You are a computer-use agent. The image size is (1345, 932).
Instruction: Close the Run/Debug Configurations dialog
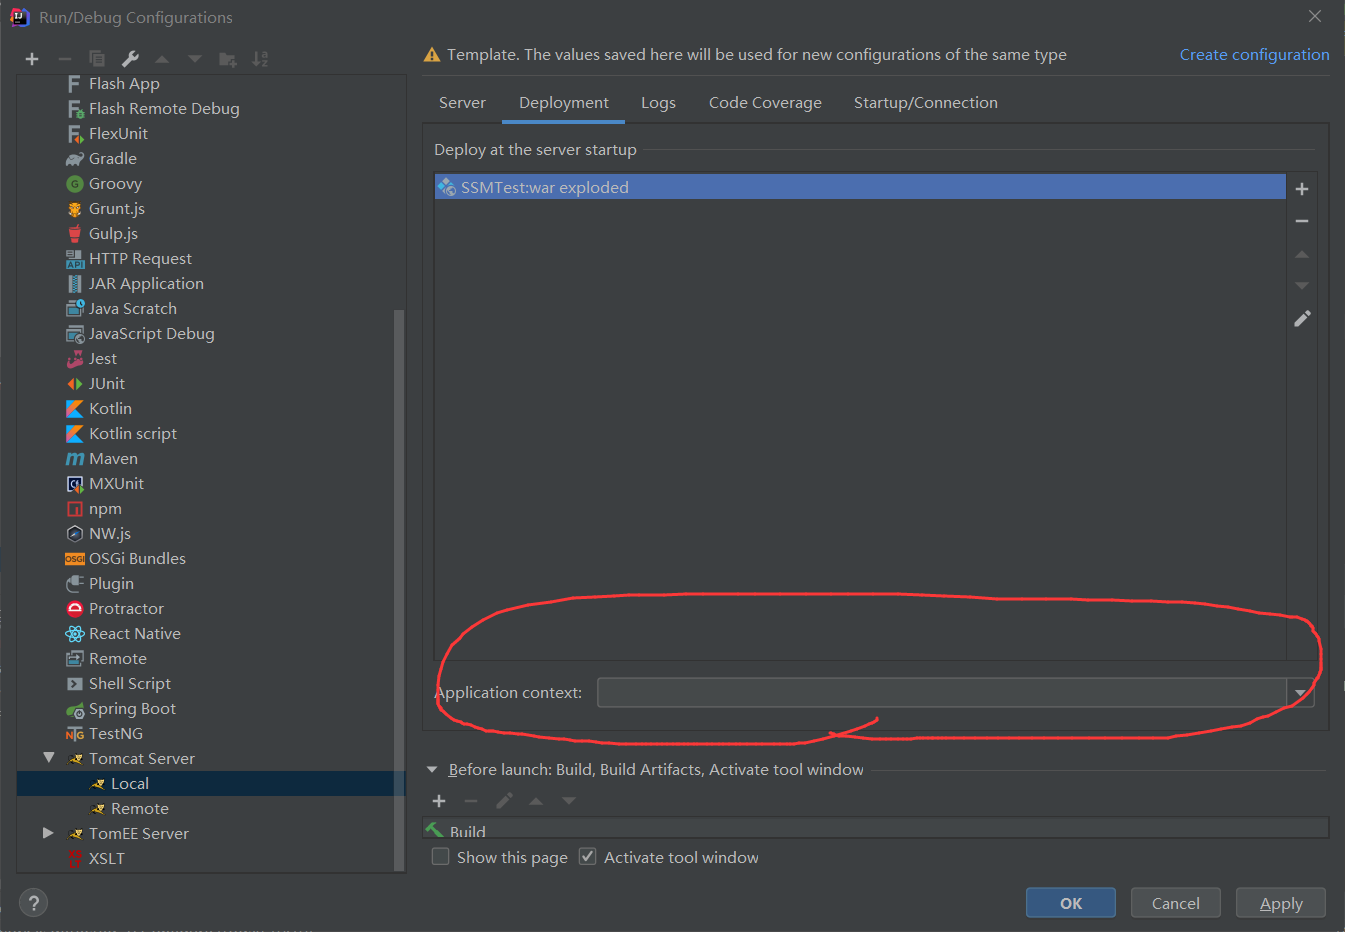tap(1315, 16)
